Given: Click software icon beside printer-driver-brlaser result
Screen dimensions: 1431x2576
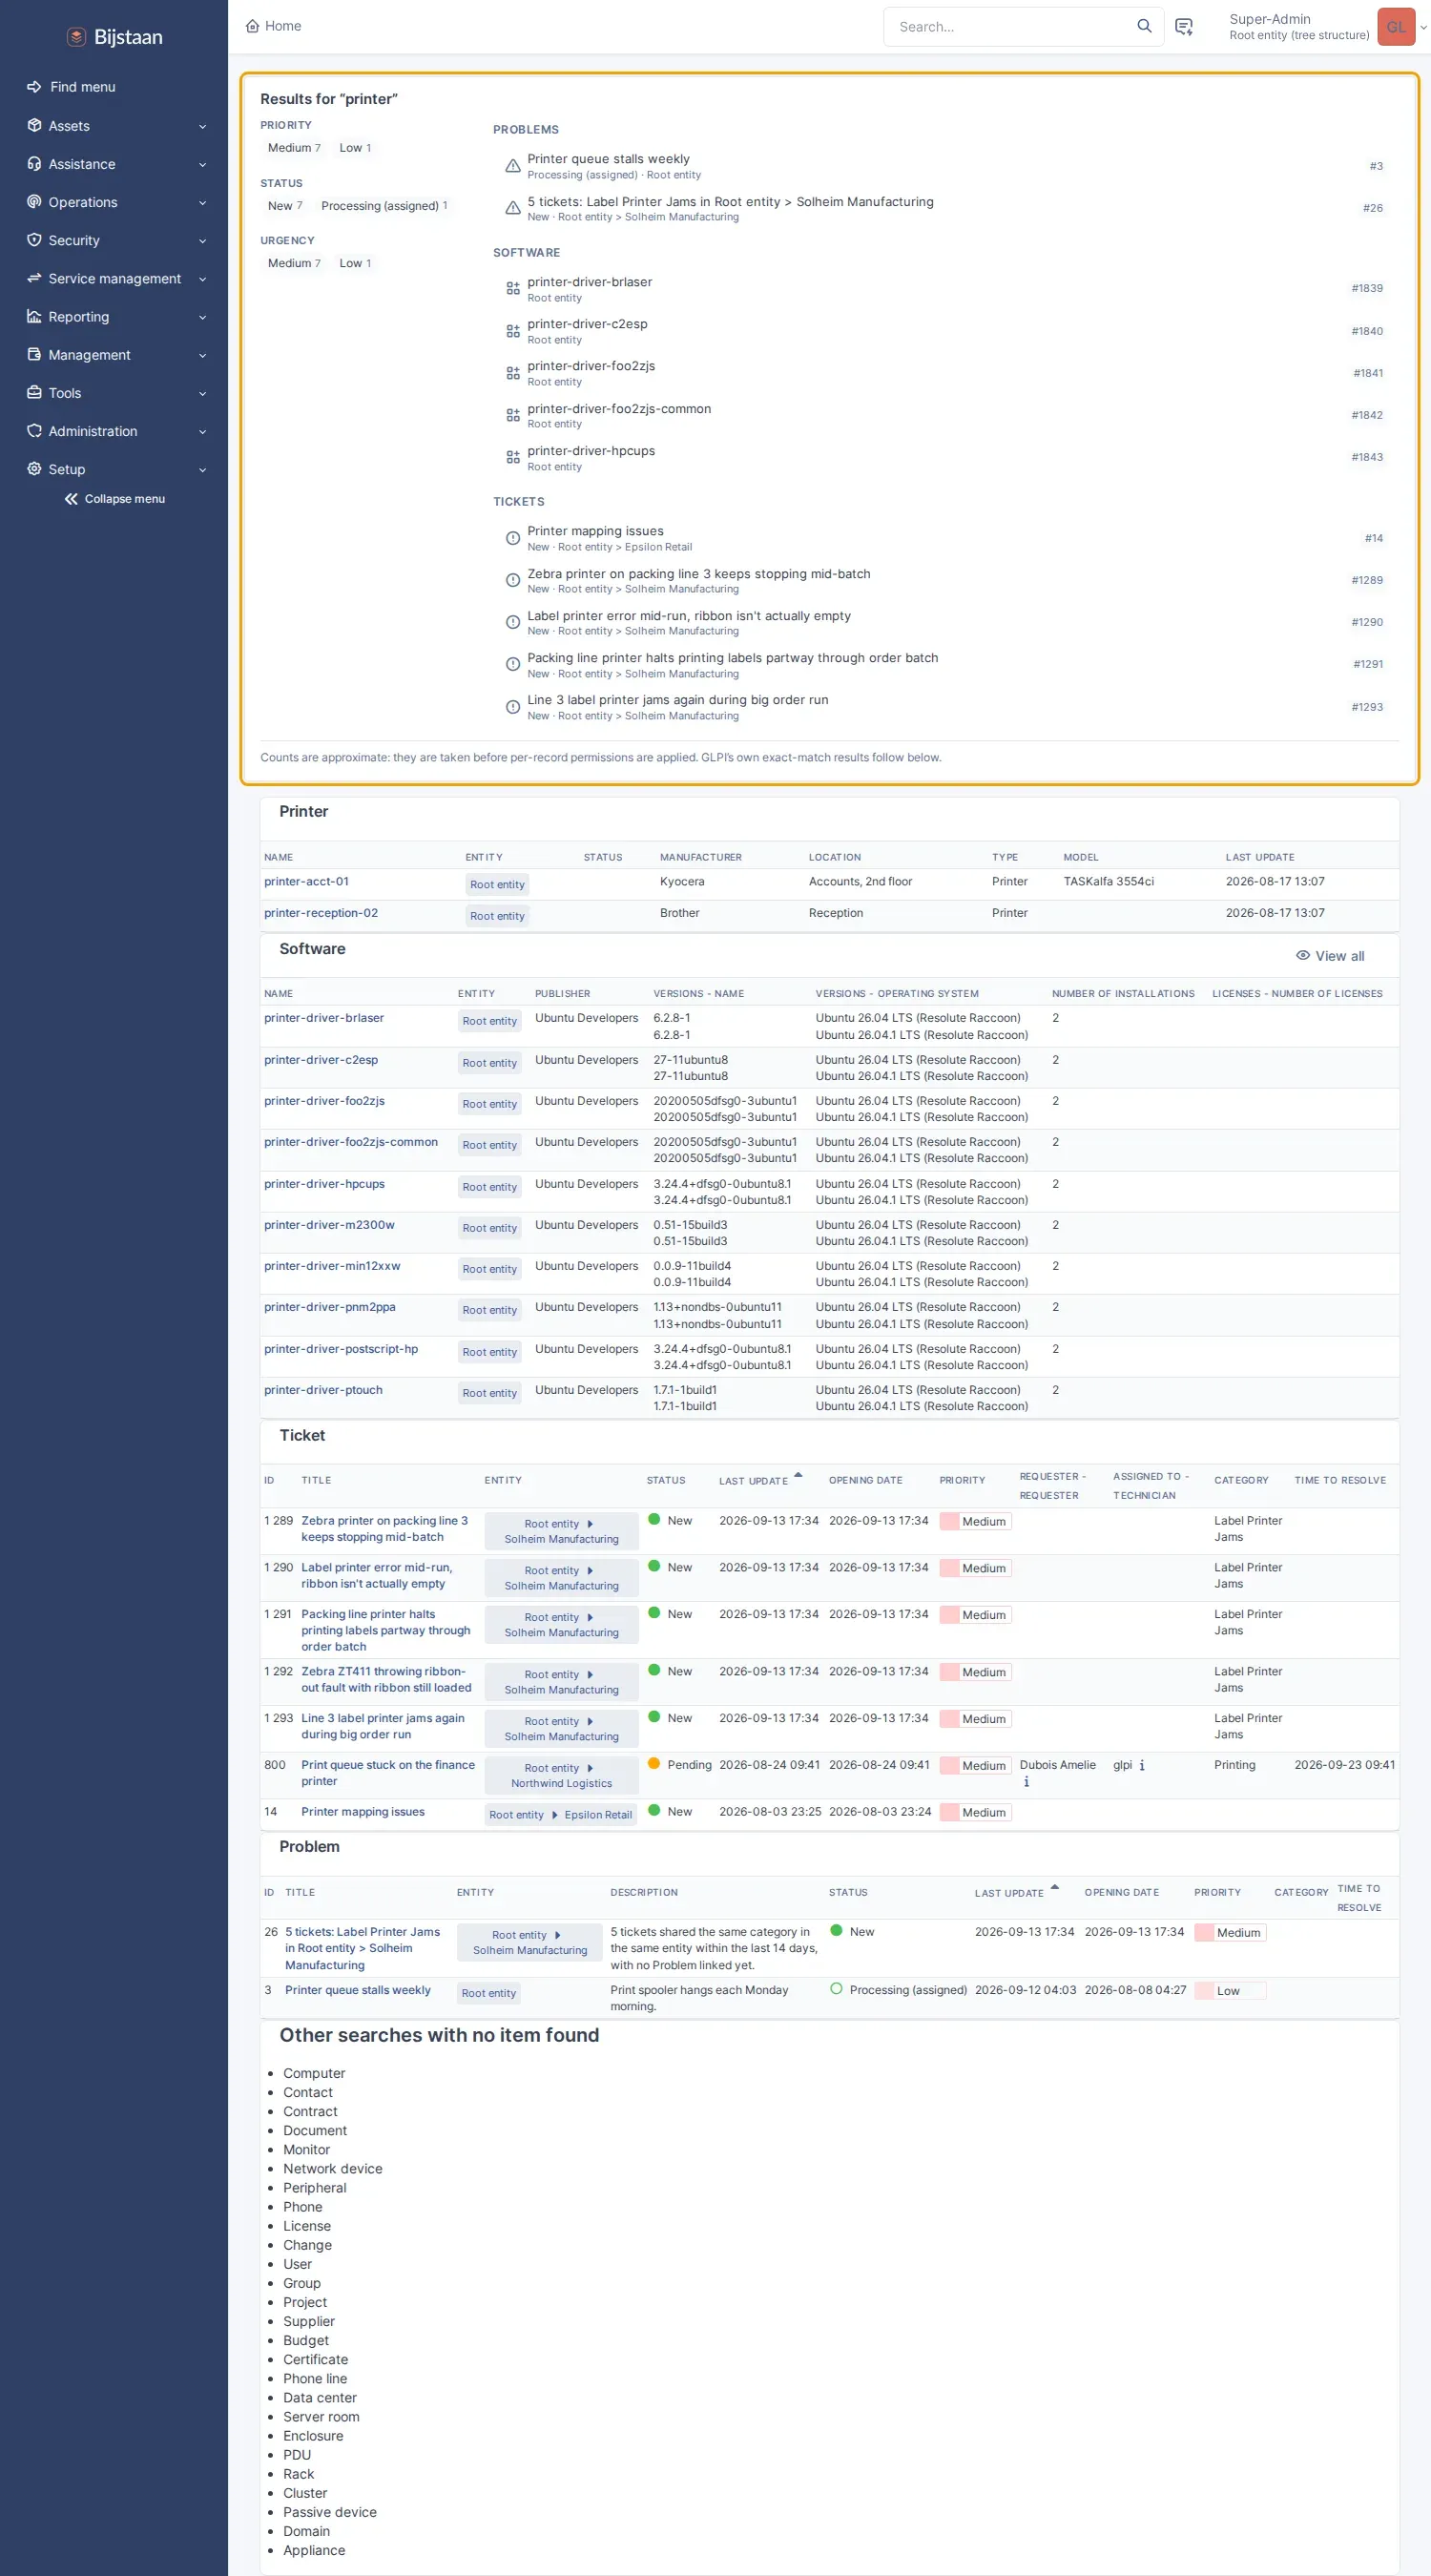Looking at the screenshot, I should pos(512,288).
